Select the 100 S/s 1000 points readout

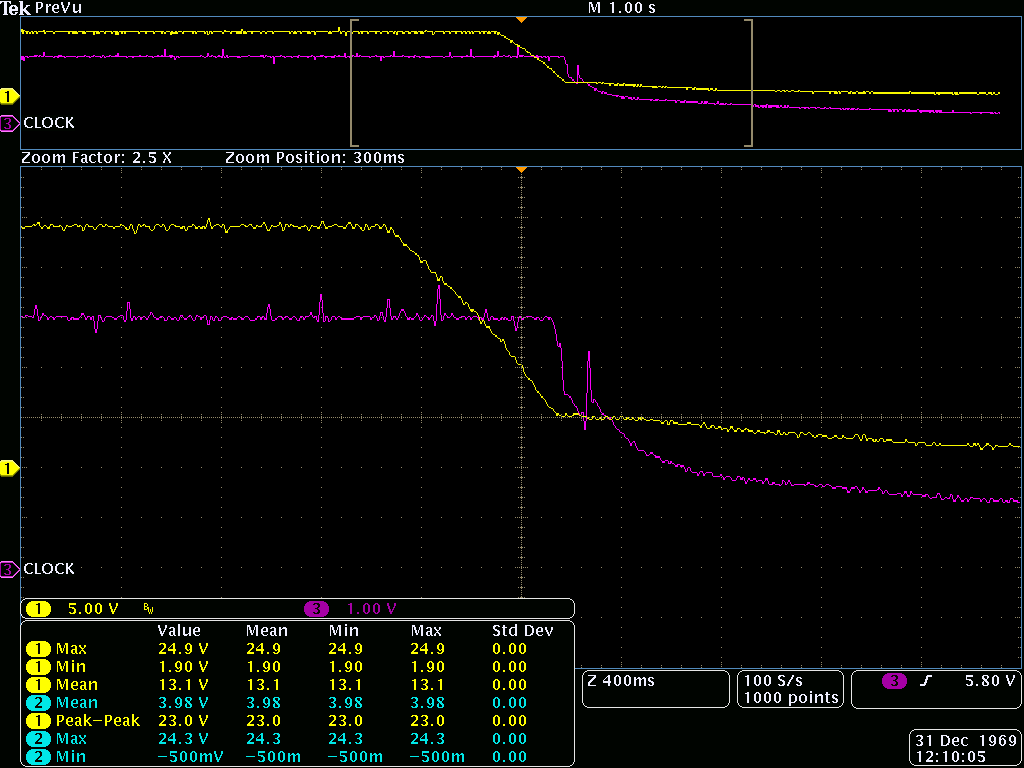tap(790, 689)
